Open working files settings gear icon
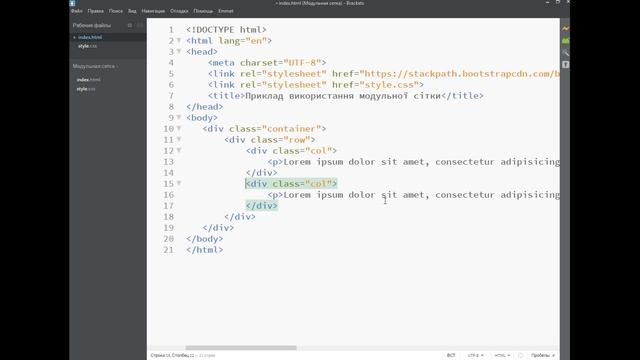Viewport: 640px width, 360px height. [130, 25]
